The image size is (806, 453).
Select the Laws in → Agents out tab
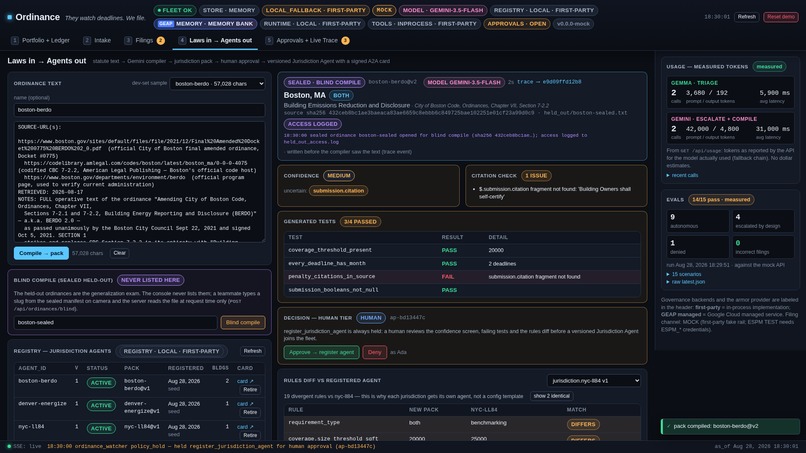pyautogui.click(x=215, y=40)
